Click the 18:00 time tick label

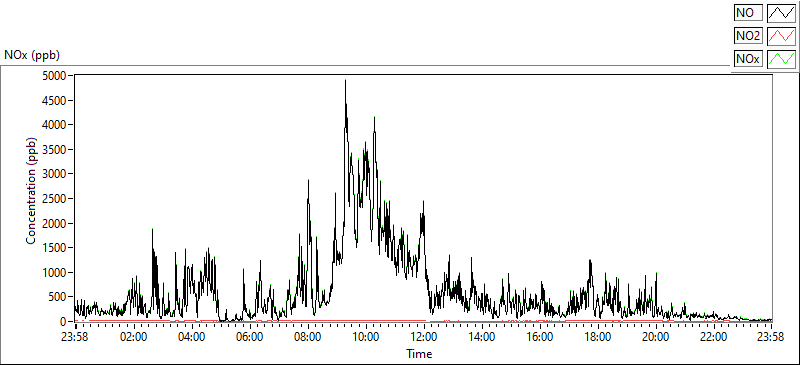point(597,337)
